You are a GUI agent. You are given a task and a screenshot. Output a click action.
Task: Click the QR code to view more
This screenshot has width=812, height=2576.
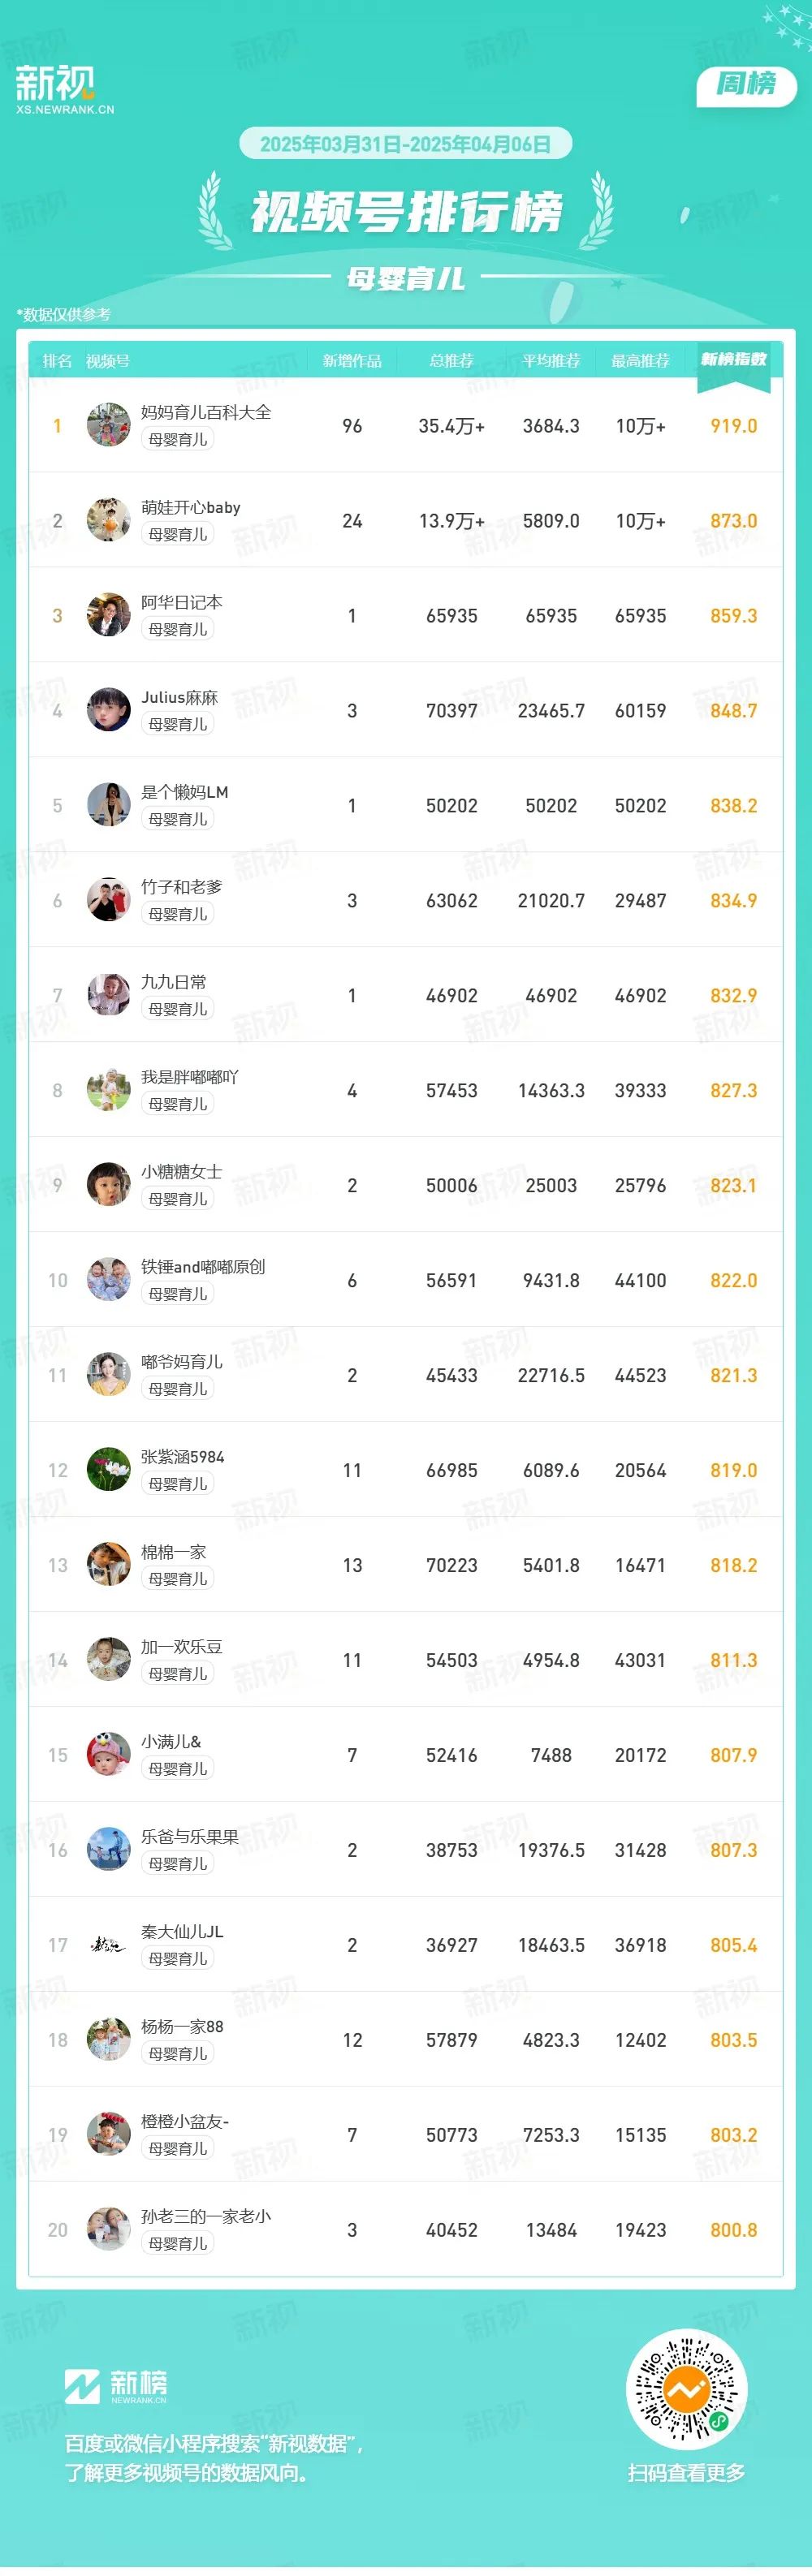tap(686, 2391)
